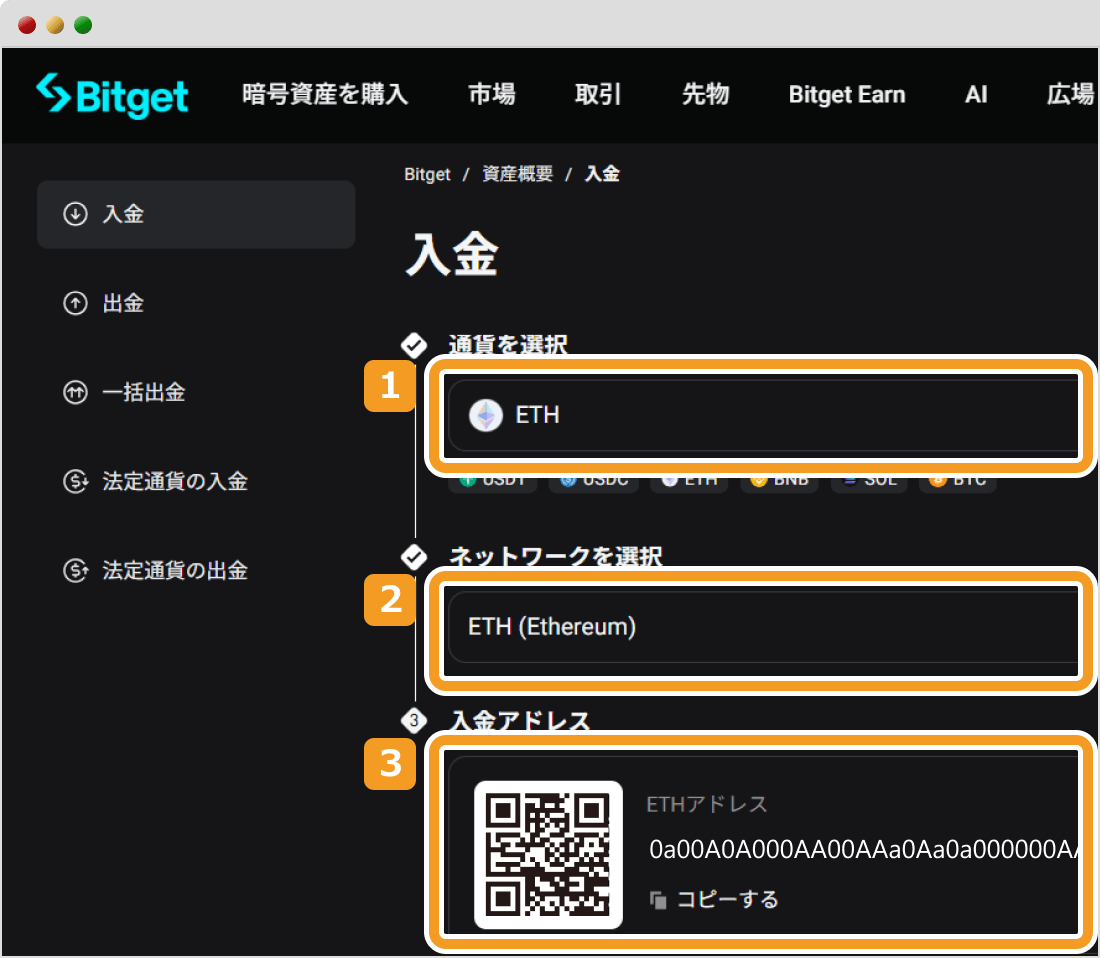Click the 法定通貨の入金 sidebar icon
This screenshot has width=1100, height=958.
pyautogui.click(x=76, y=482)
